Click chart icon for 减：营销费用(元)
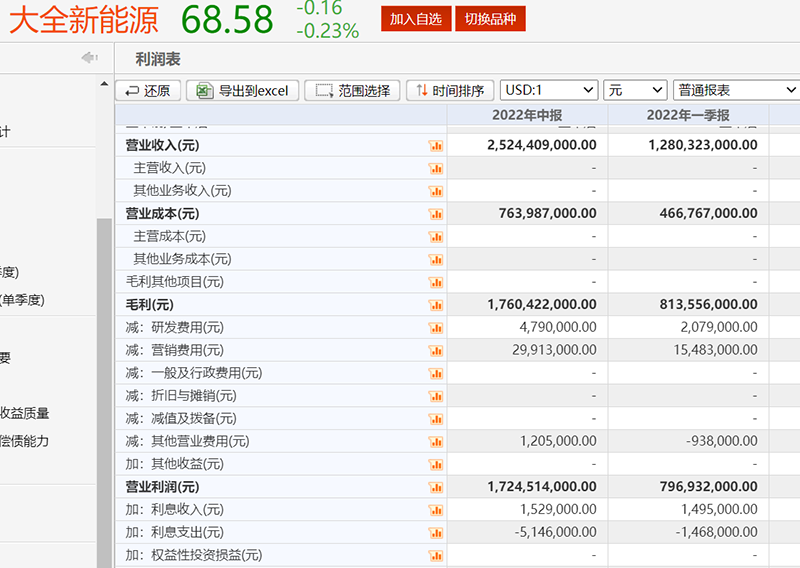The image size is (800, 568). pos(435,351)
